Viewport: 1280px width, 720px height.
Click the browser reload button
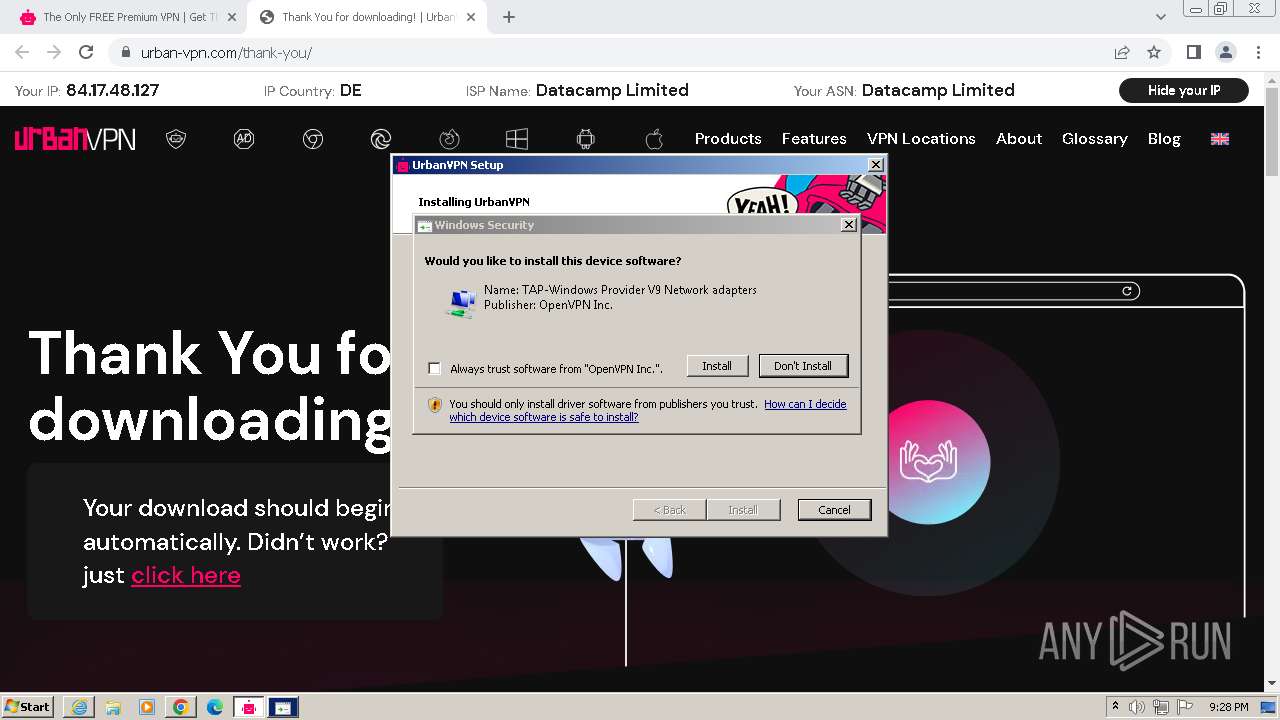tap(86, 53)
